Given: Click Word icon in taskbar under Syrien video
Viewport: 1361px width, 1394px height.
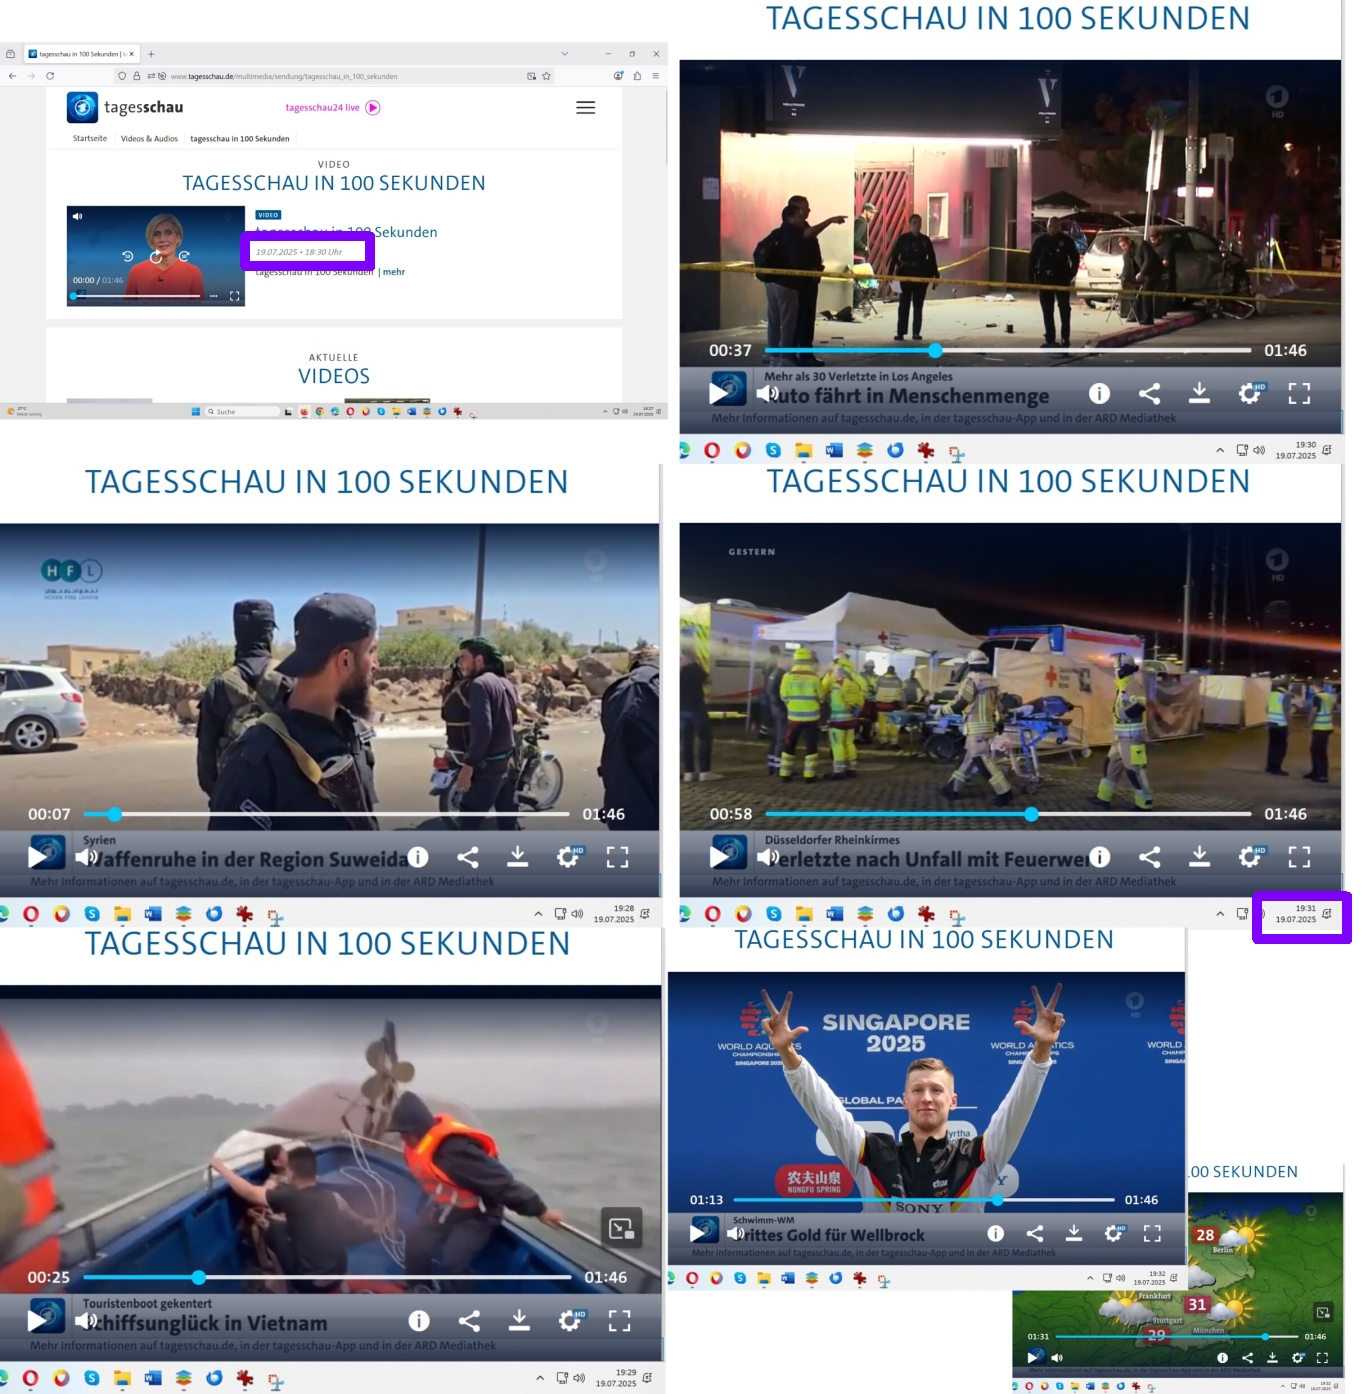Looking at the screenshot, I should click(153, 914).
